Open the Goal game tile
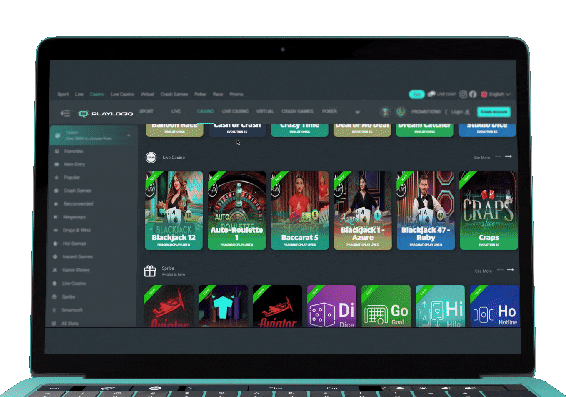Screen dimensions: 566x397 coord(386,306)
